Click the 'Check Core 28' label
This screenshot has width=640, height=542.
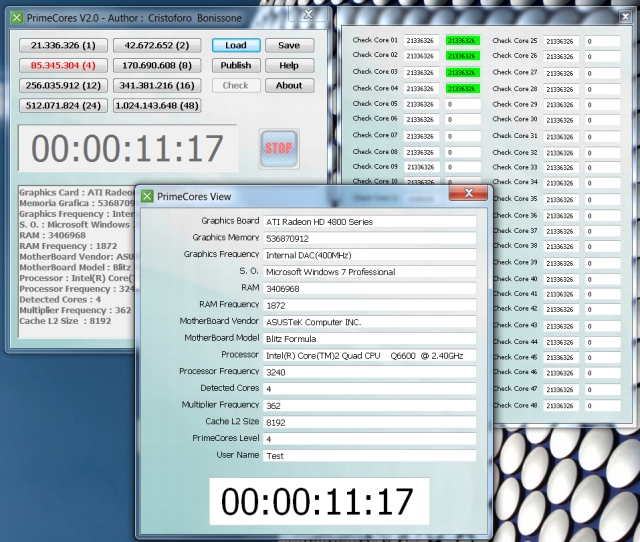point(515,89)
